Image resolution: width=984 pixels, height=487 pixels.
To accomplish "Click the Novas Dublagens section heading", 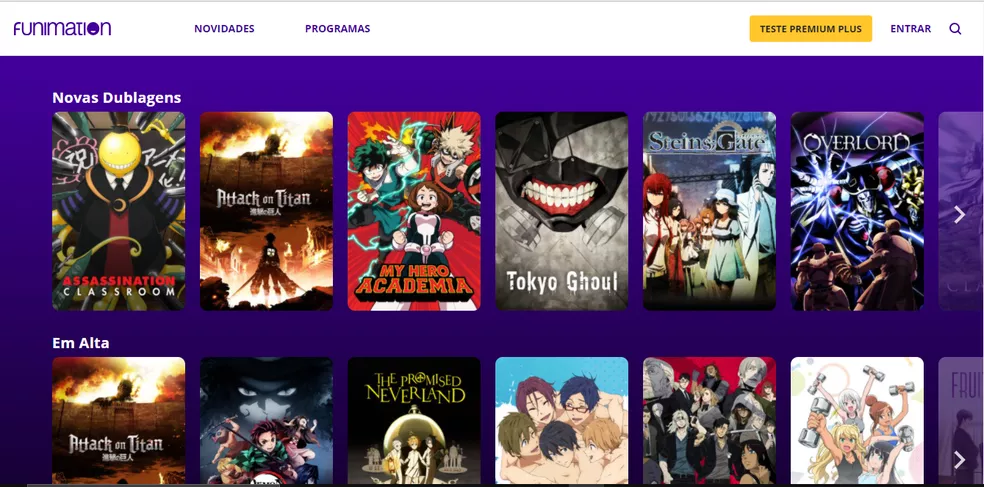I will pyautogui.click(x=117, y=97).
